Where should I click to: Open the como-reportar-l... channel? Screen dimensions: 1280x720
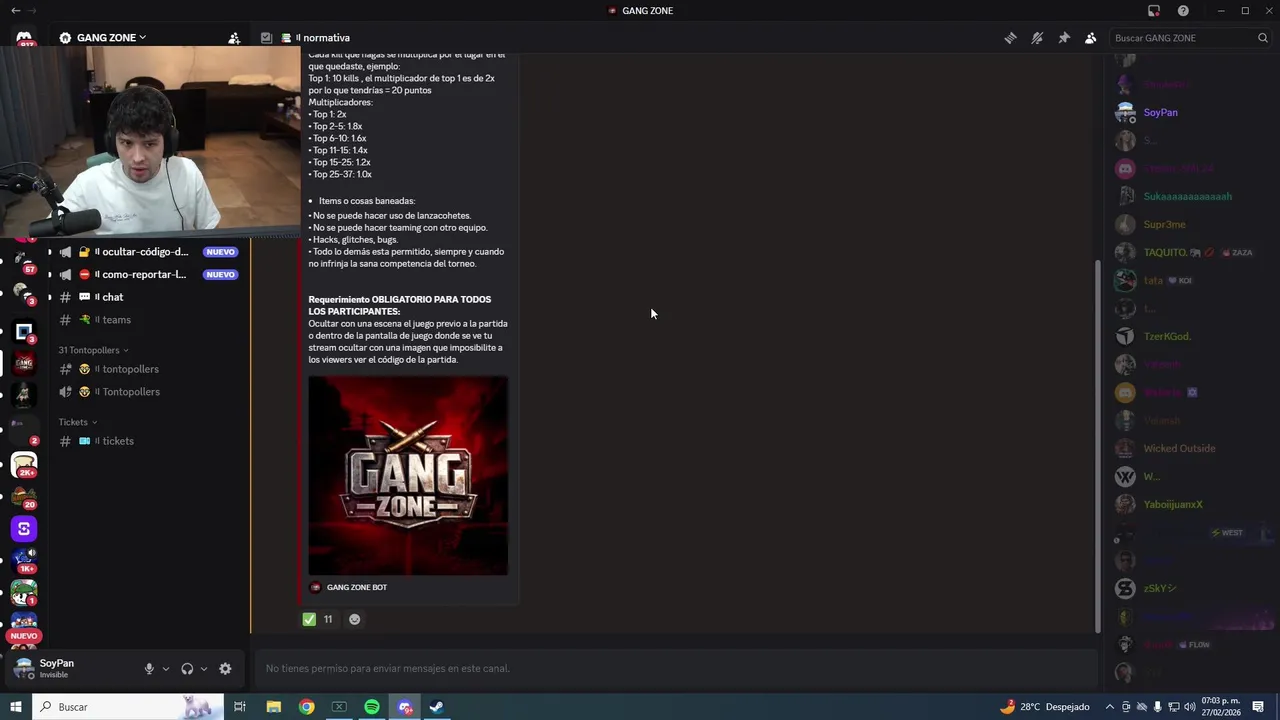[x=148, y=274]
